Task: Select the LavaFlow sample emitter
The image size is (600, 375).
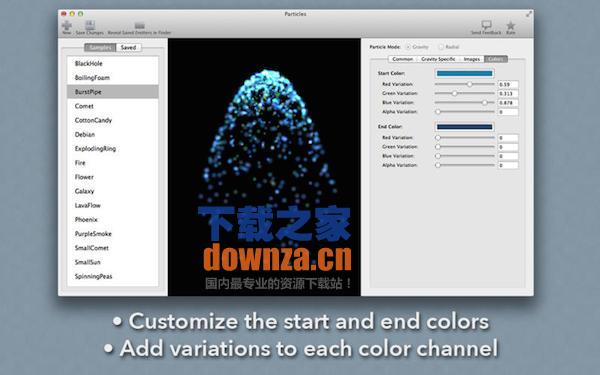Action: pyautogui.click(x=113, y=205)
